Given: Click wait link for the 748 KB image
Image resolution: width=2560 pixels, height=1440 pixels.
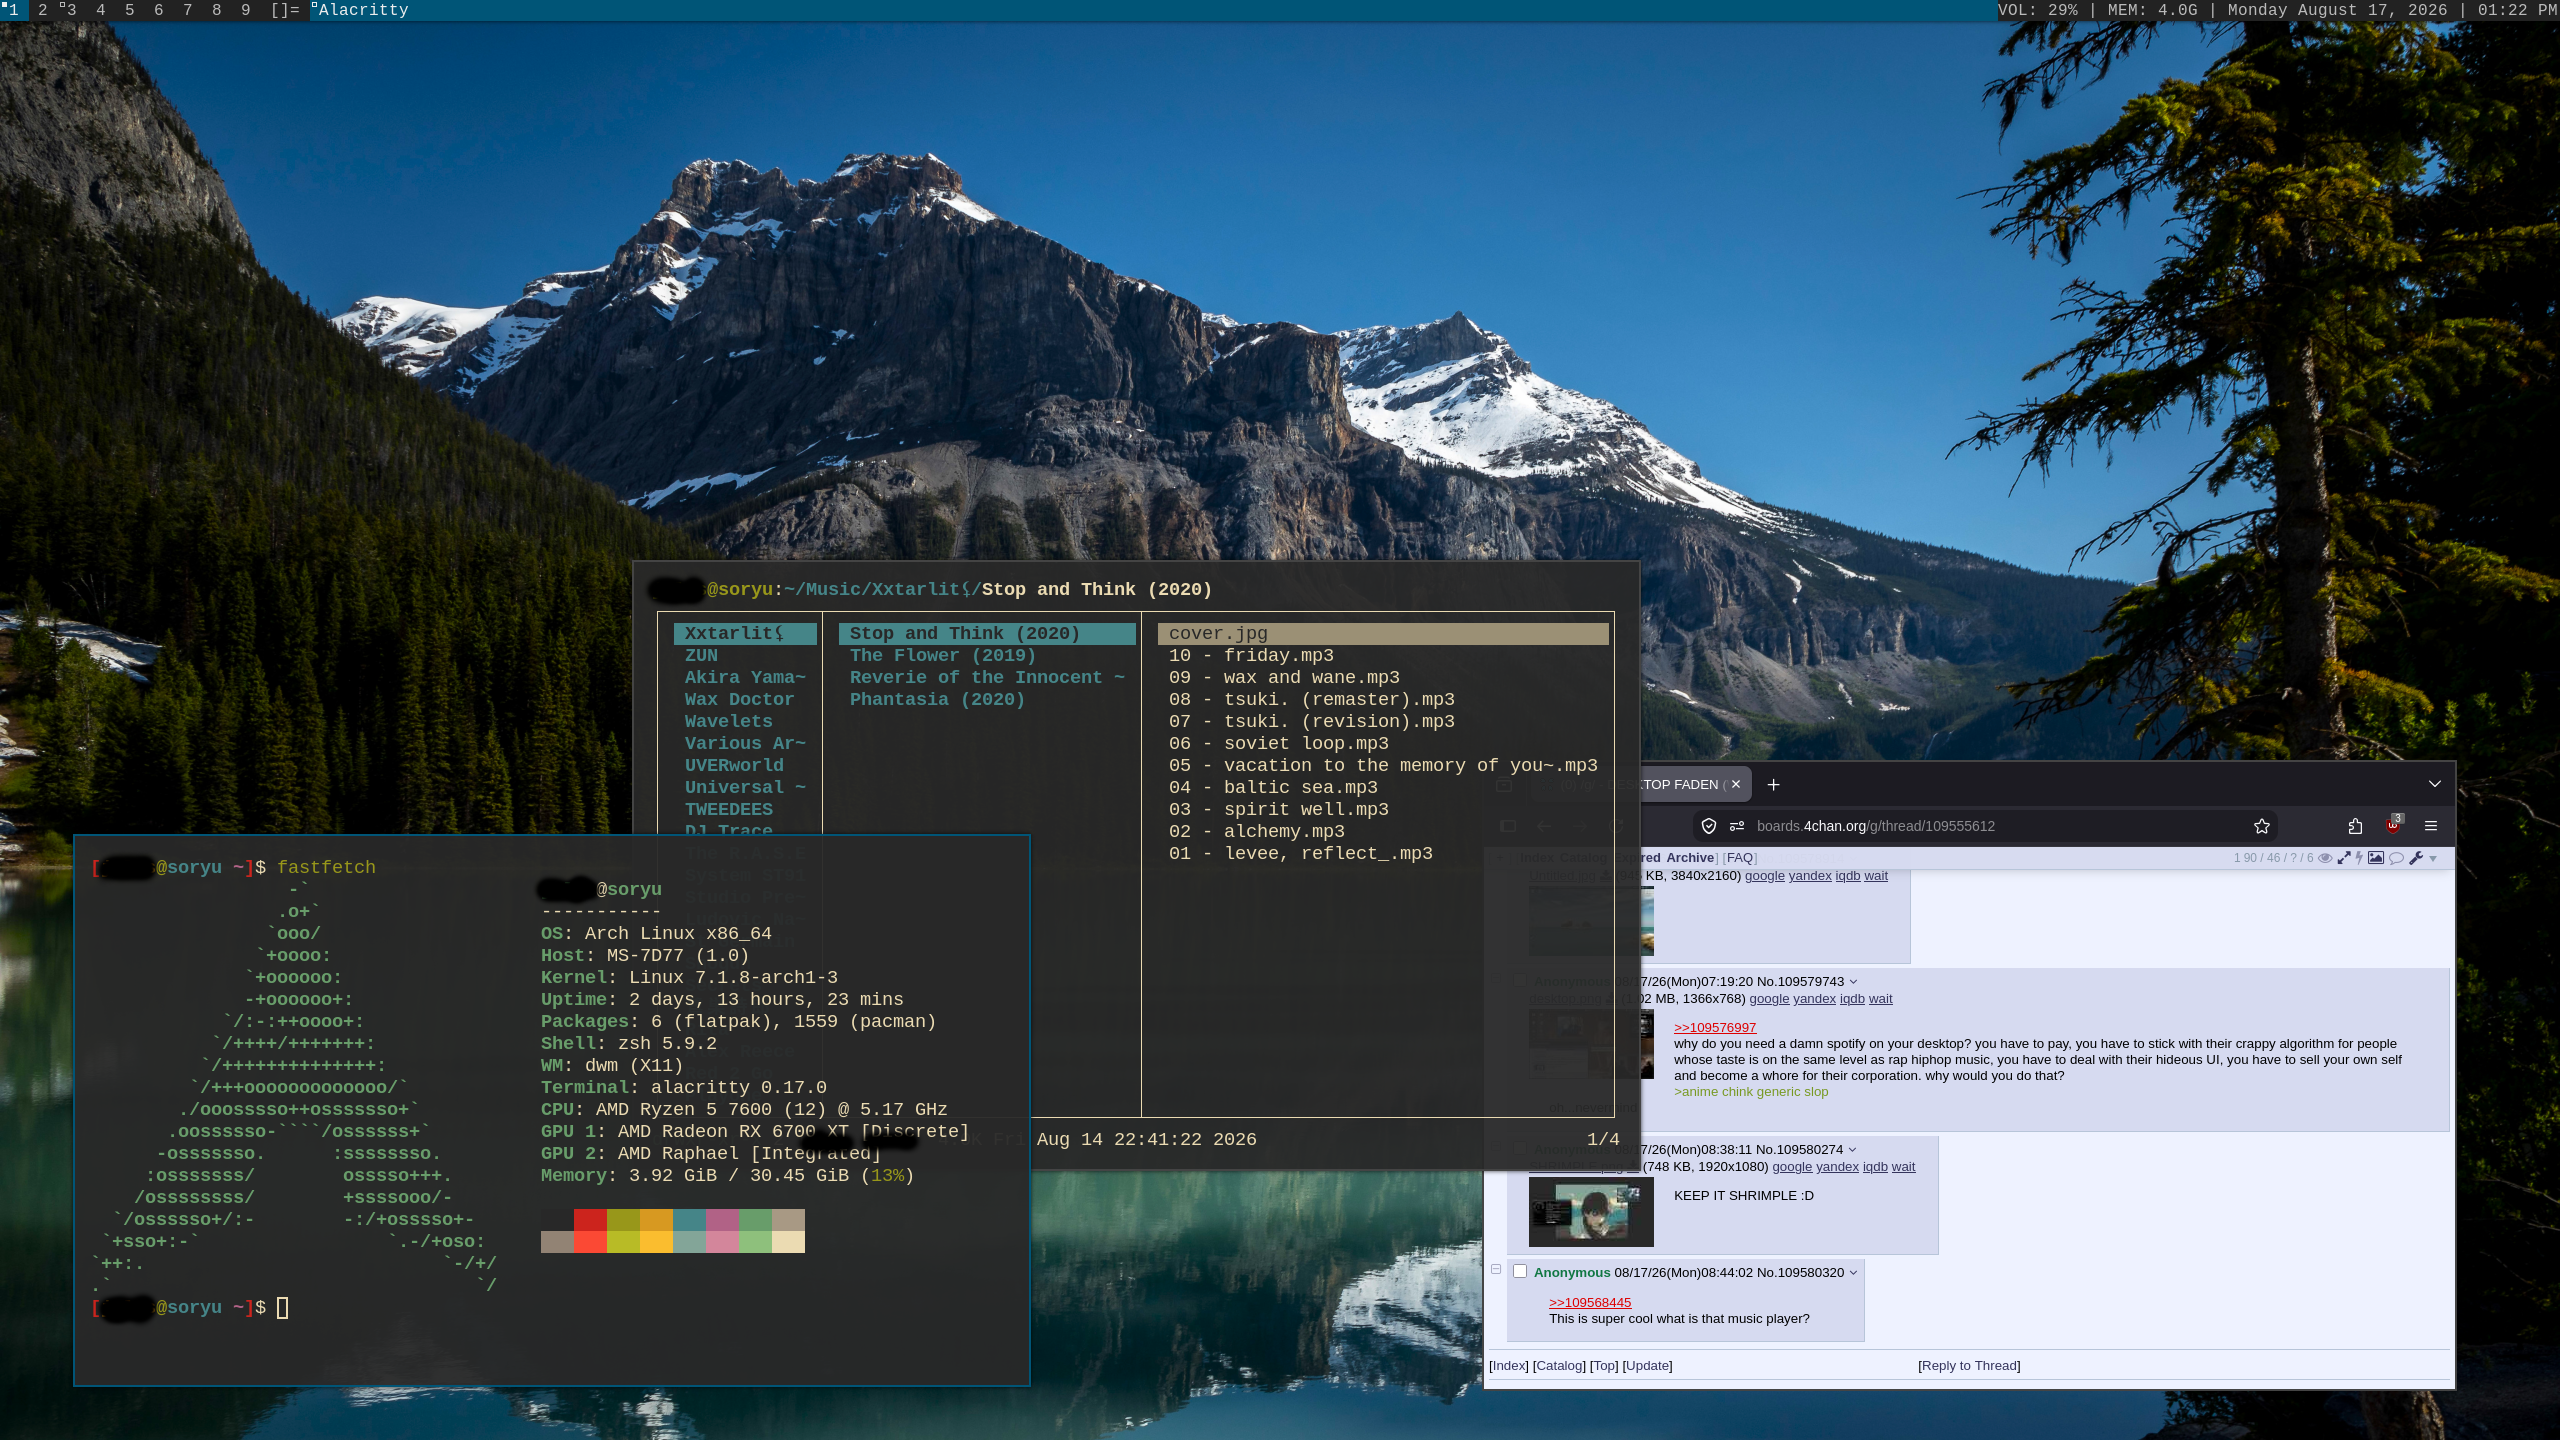Looking at the screenshot, I should 1904,1167.
